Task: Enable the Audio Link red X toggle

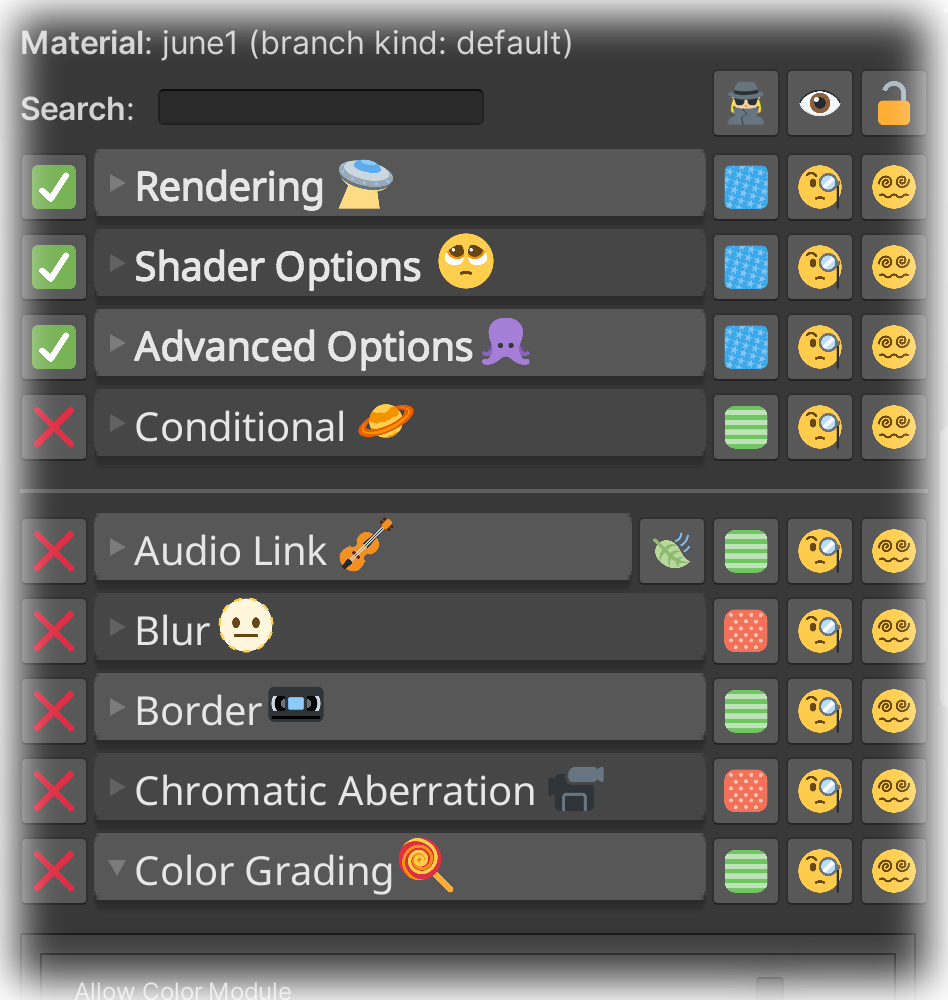Action: (x=54, y=551)
